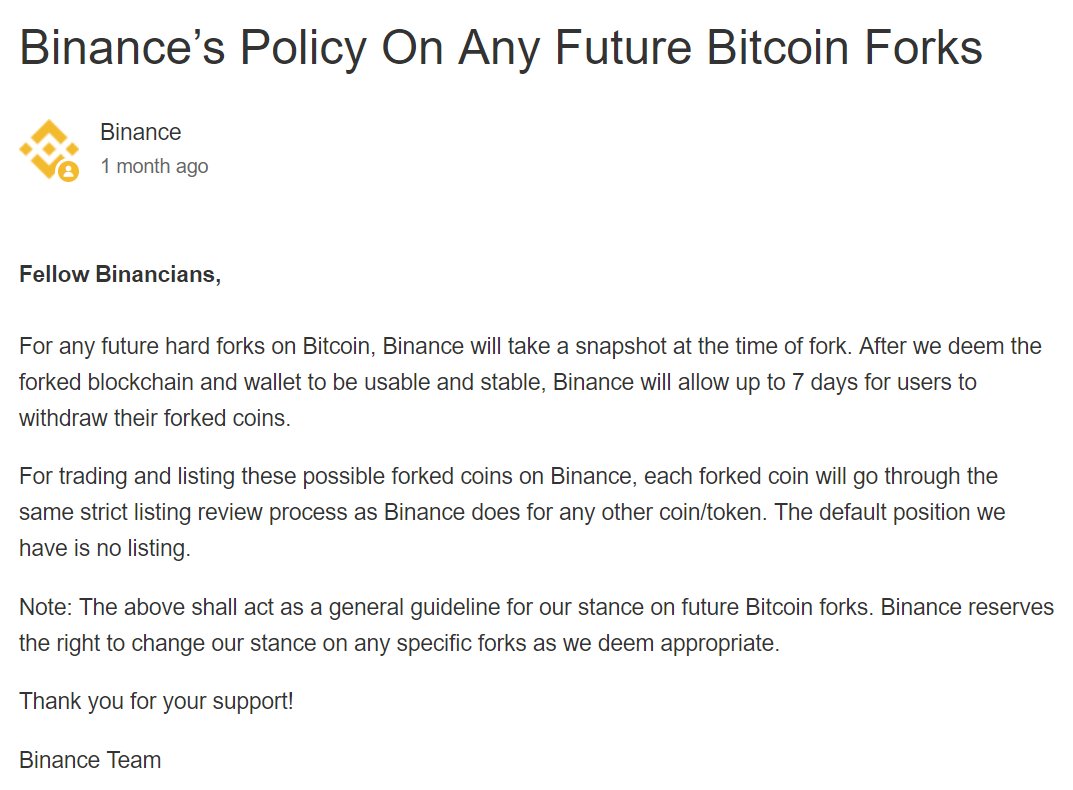1073x790 pixels.
Task: Click the word 'Policy' in the headline
Action: [303, 47]
